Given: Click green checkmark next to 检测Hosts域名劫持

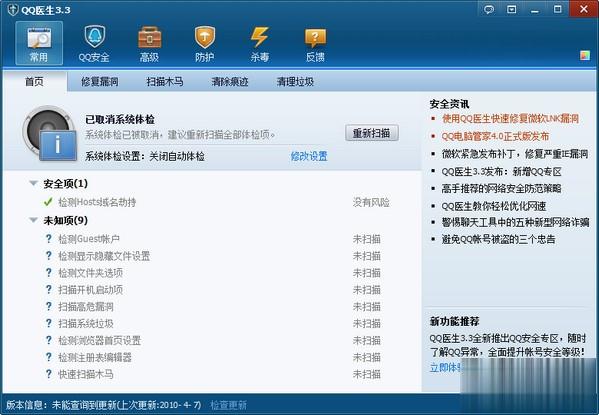Looking at the screenshot, I should (x=48, y=202).
